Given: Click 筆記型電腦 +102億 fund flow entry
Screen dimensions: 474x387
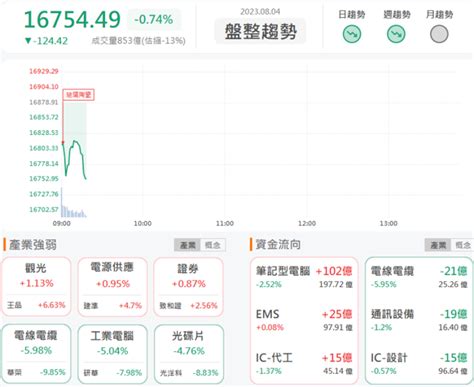Looking at the screenshot, I should point(304,277).
